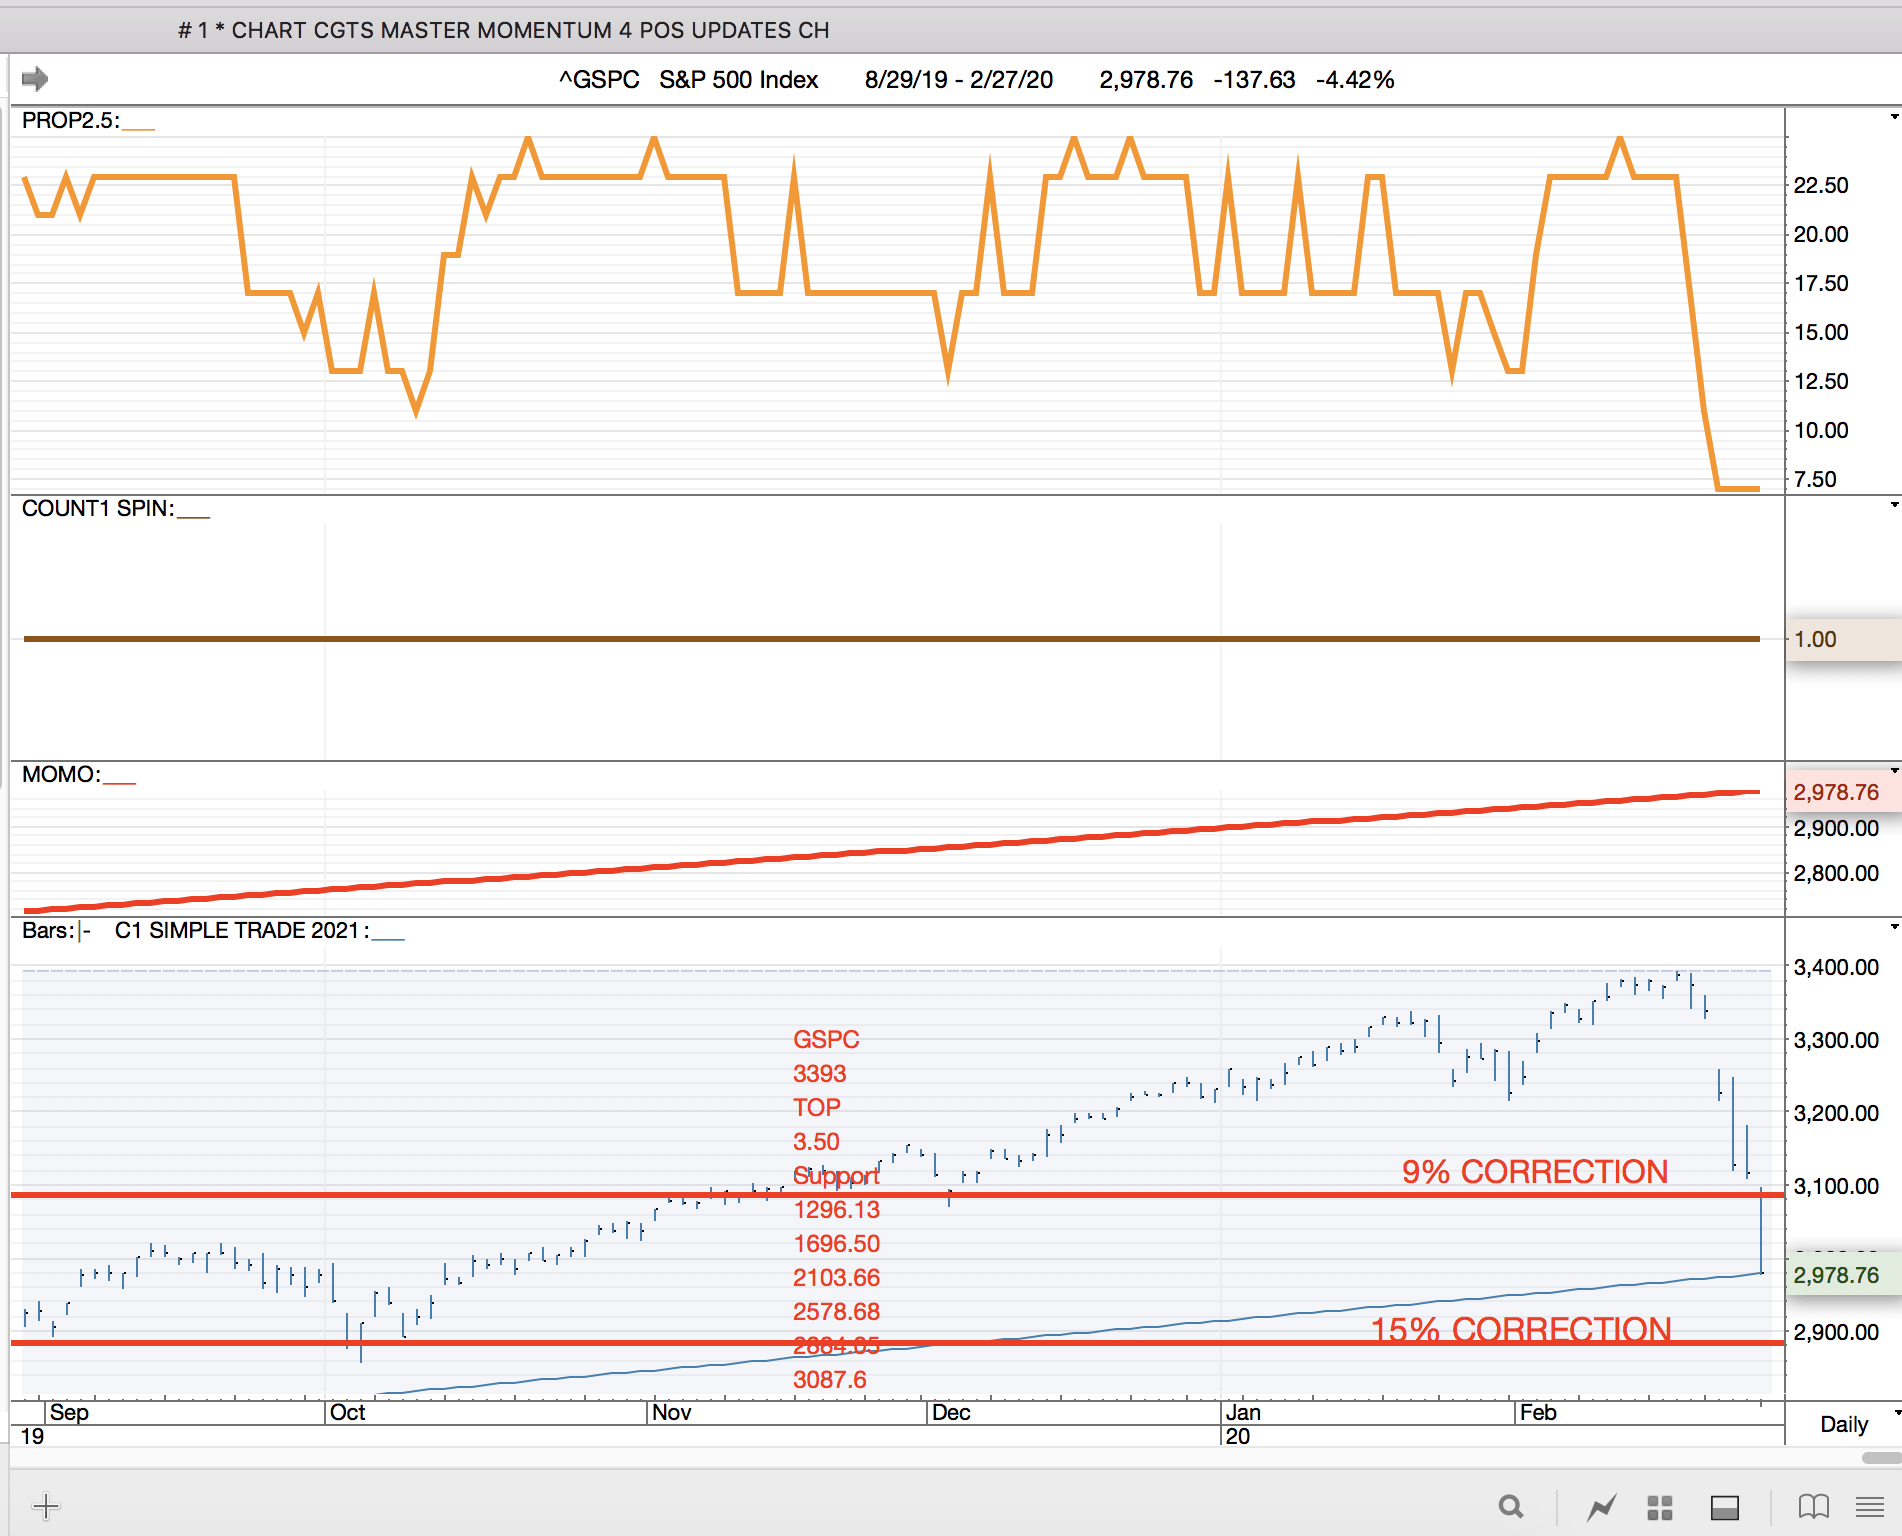Click the 1296.13 annotation value
This screenshot has width=1902, height=1536.
(836, 1209)
